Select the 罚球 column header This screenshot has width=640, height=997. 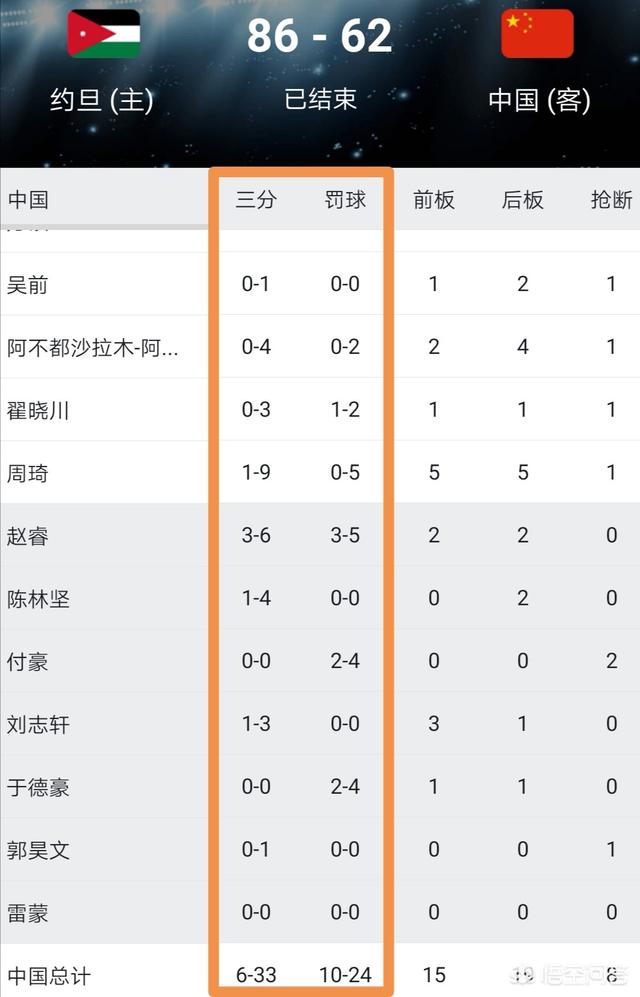tap(345, 200)
